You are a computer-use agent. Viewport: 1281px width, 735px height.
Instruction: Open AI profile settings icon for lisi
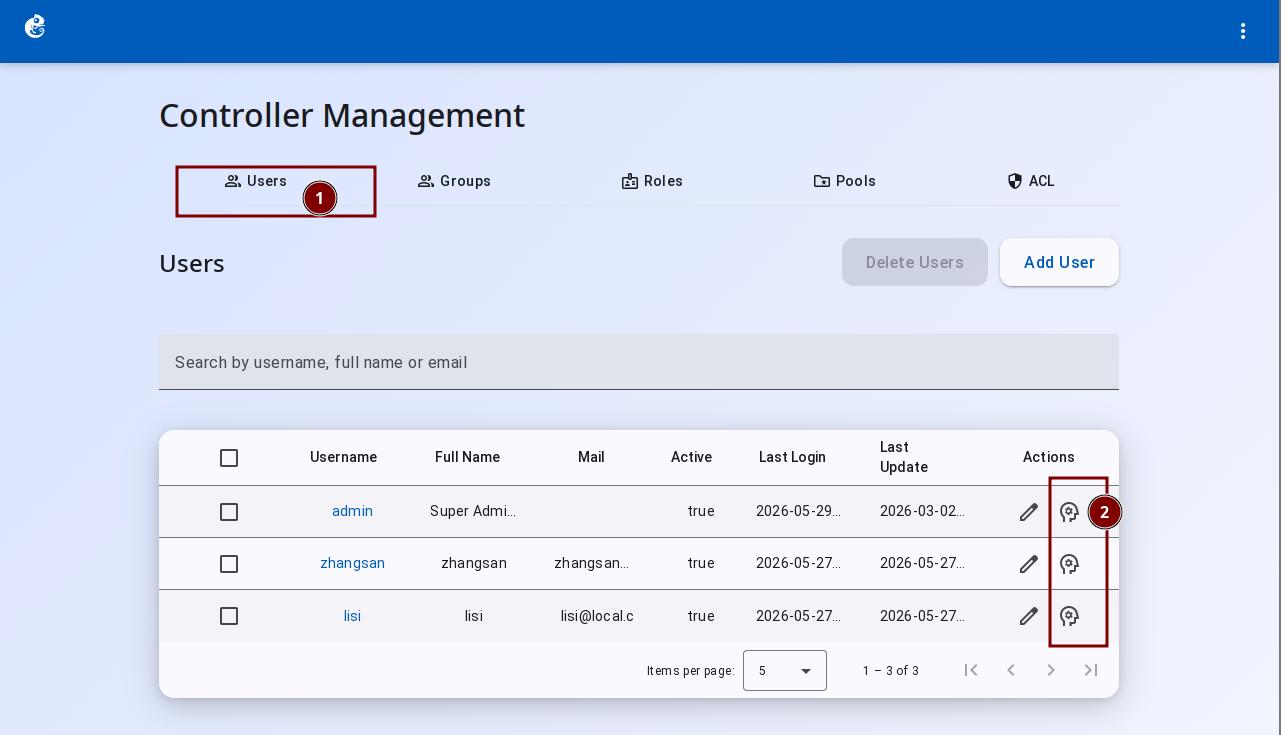tap(1069, 616)
